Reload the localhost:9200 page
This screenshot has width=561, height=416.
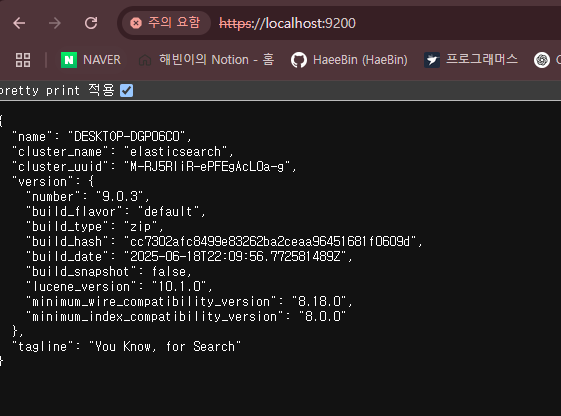(91, 23)
